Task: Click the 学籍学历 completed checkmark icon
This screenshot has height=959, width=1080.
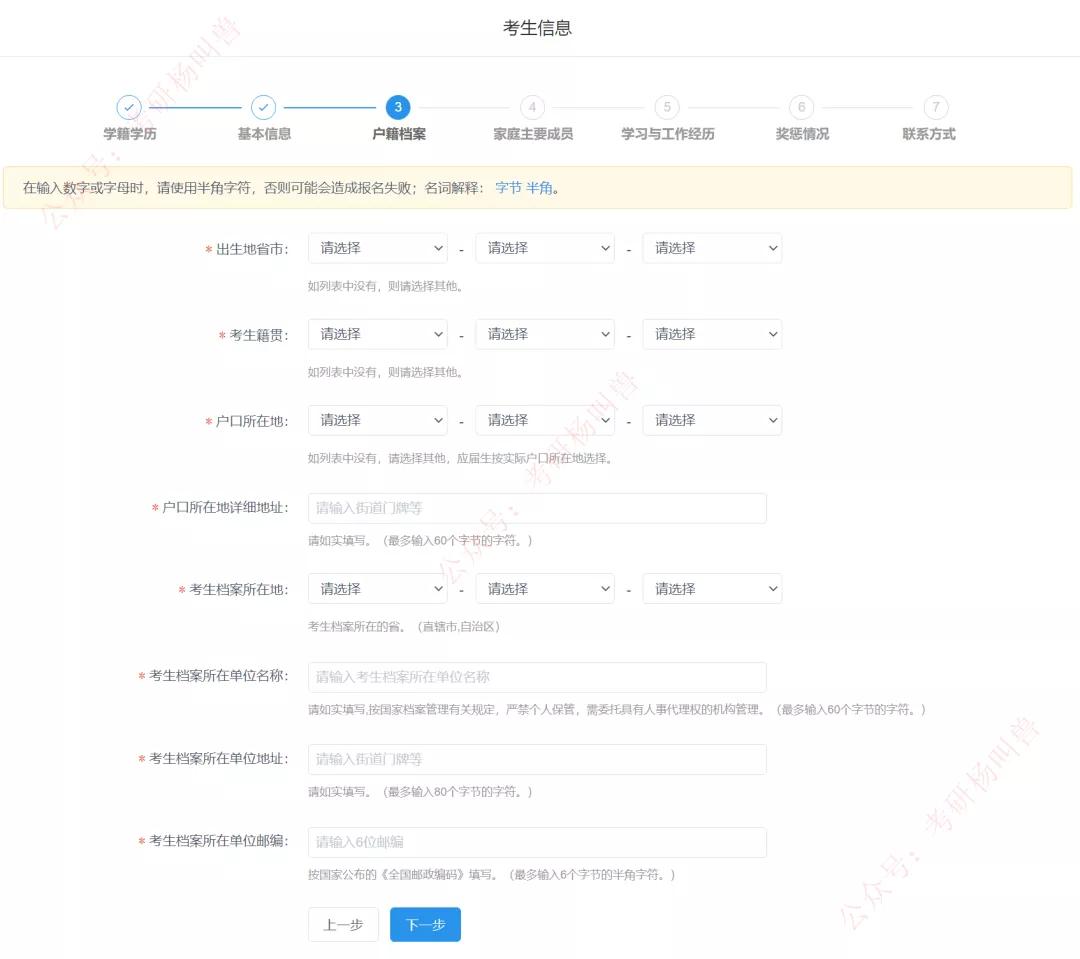Action: point(129,107)
